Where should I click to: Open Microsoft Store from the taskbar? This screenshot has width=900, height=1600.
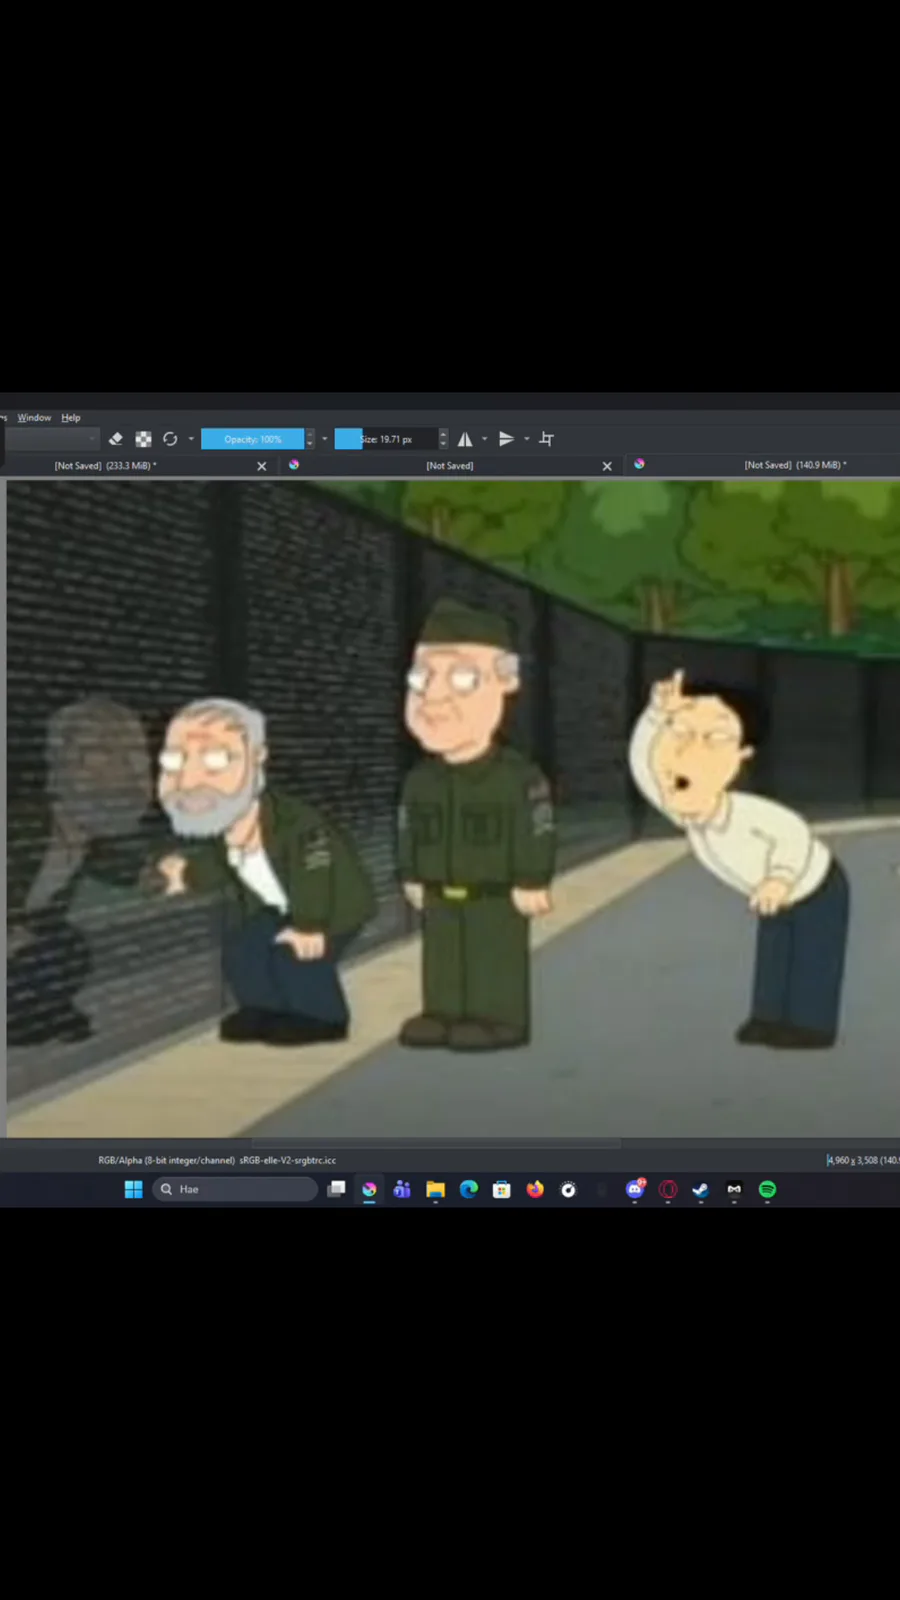click(502, 1189)
